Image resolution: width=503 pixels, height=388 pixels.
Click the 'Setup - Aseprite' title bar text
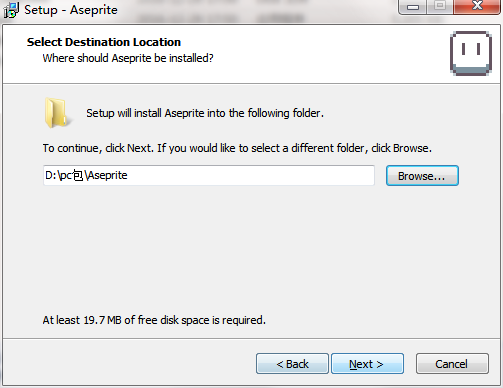pos(71,10)
